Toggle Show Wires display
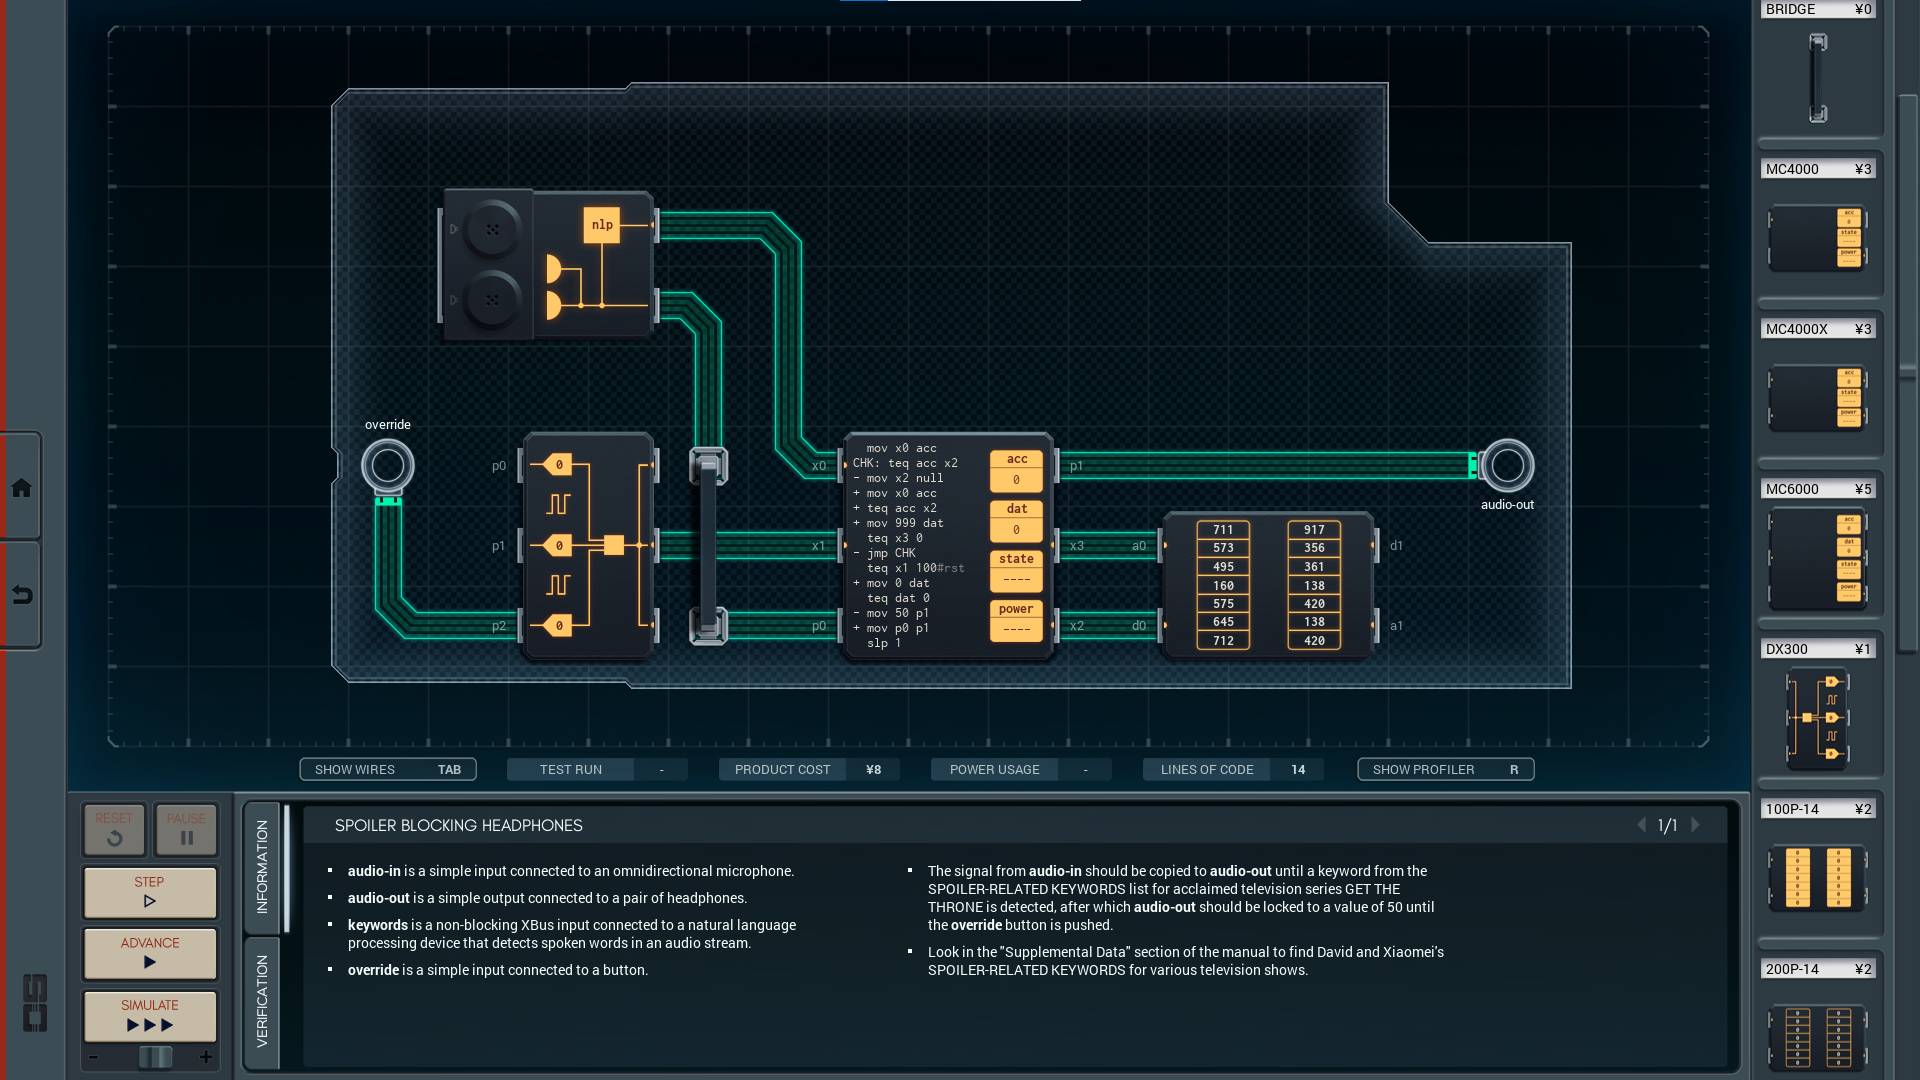This screenshot has width=1920, height=1080. [387, 769]
